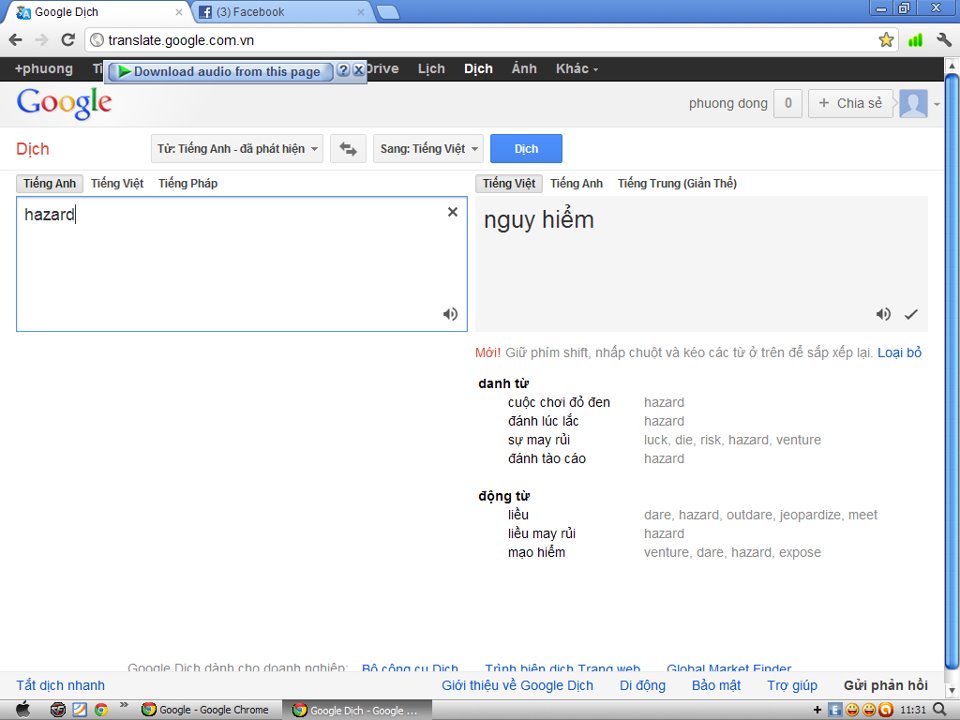Viewport: 960px width, 720px height.
Task: Select the translation đánh tào cáo
Action: click(547, 459)
